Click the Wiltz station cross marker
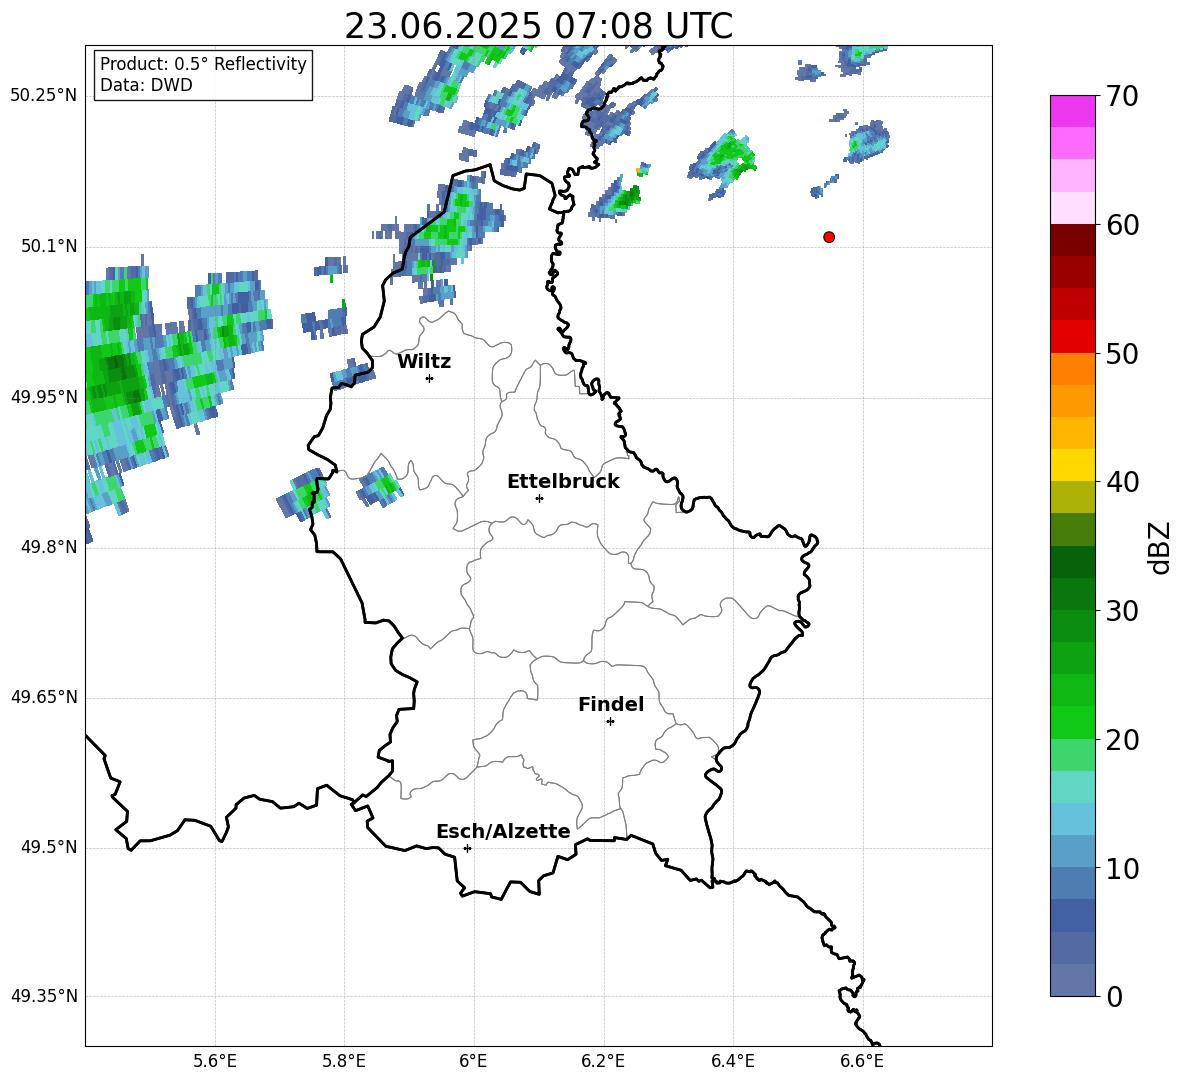This screenshot has width=1184, height=1081. 430,378
